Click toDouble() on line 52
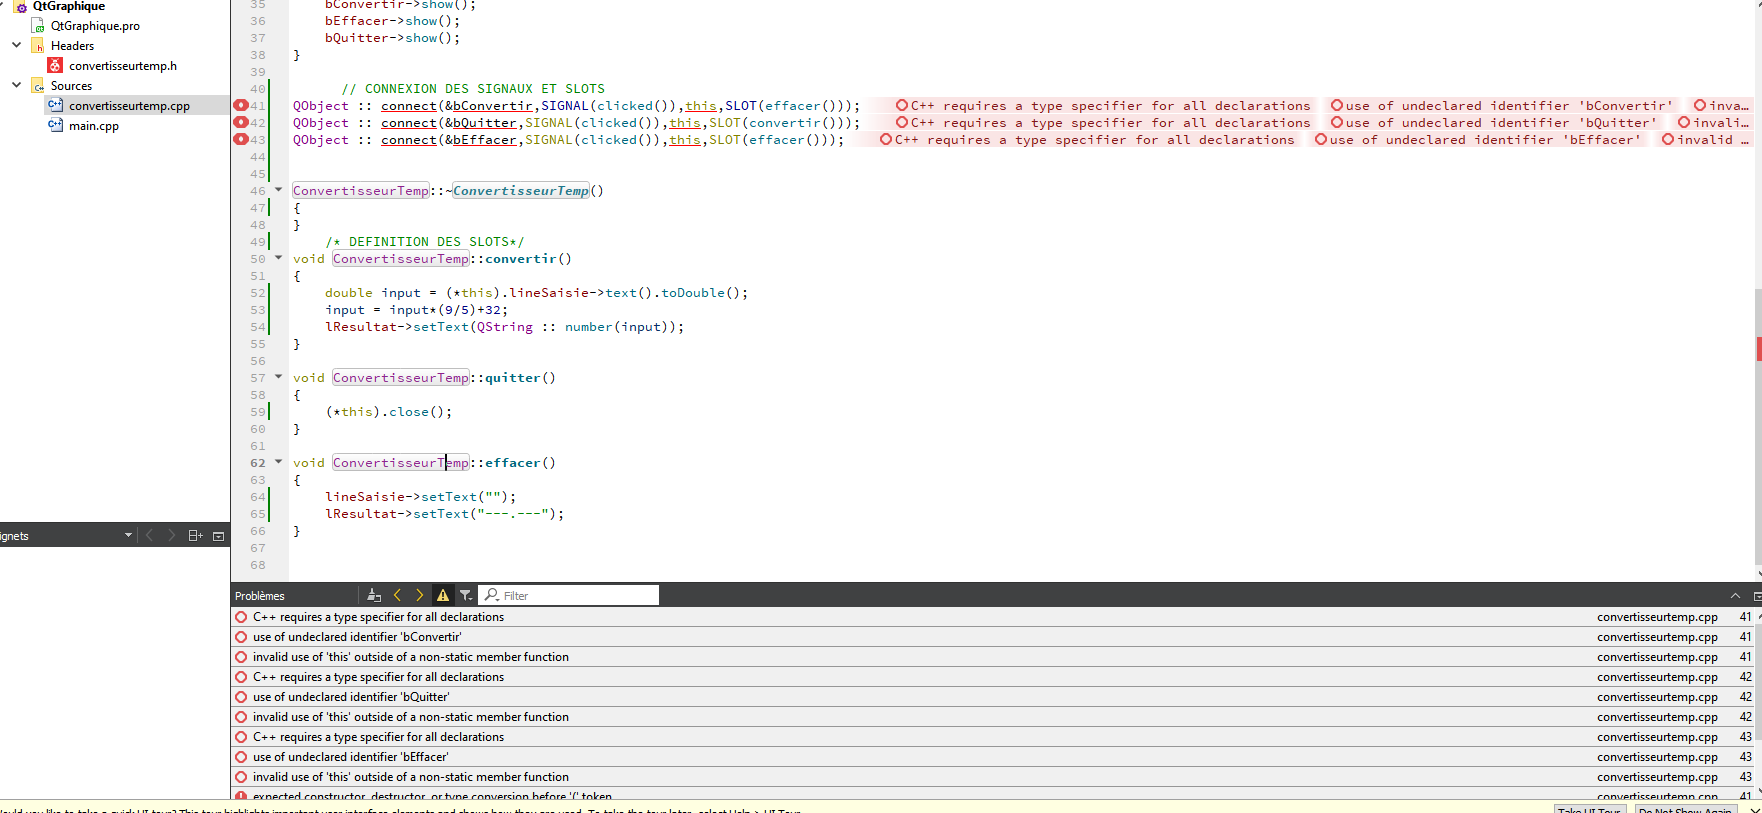 (x=701, y=293)
